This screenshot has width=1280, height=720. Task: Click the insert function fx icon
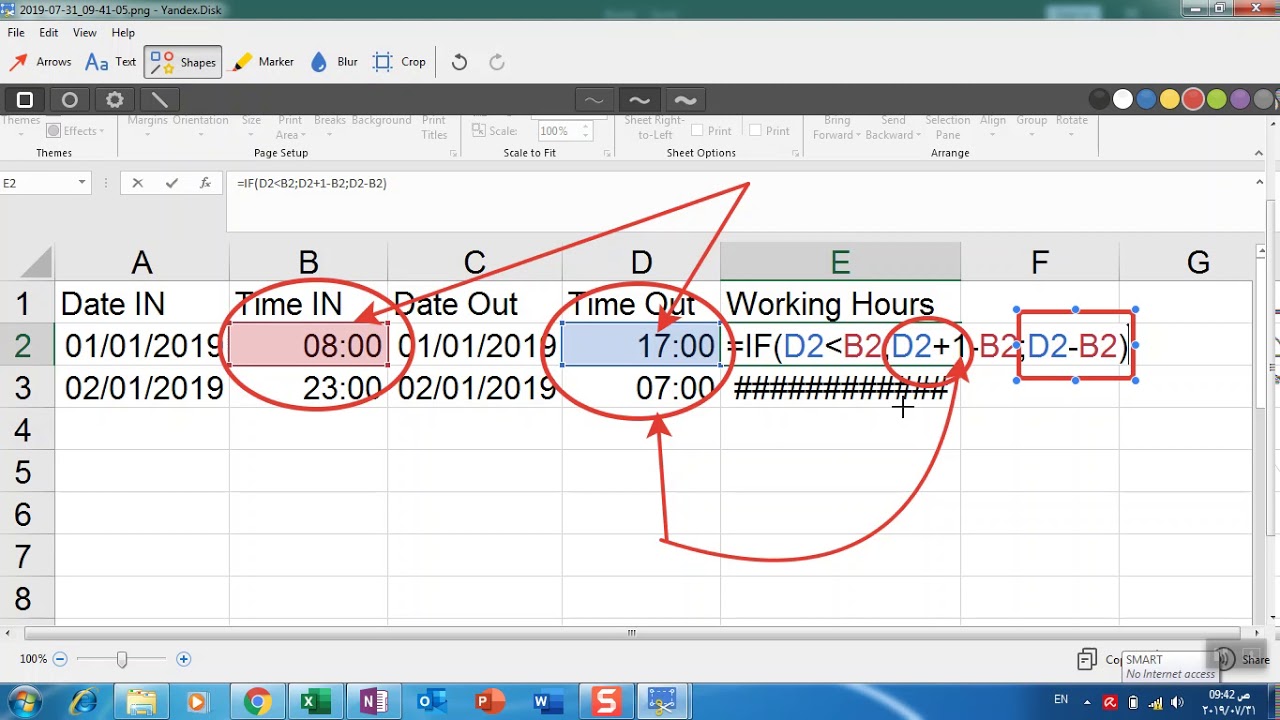(x=205, y=183)
